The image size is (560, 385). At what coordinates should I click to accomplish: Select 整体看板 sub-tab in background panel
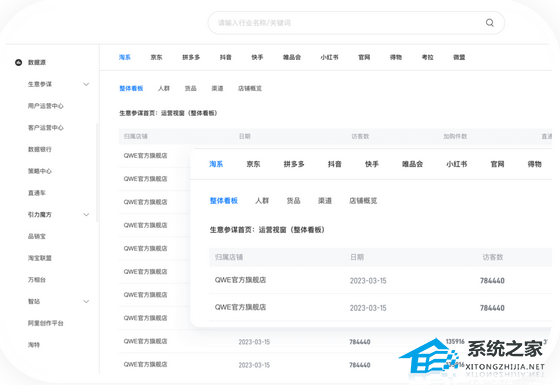tap(131, 88)
